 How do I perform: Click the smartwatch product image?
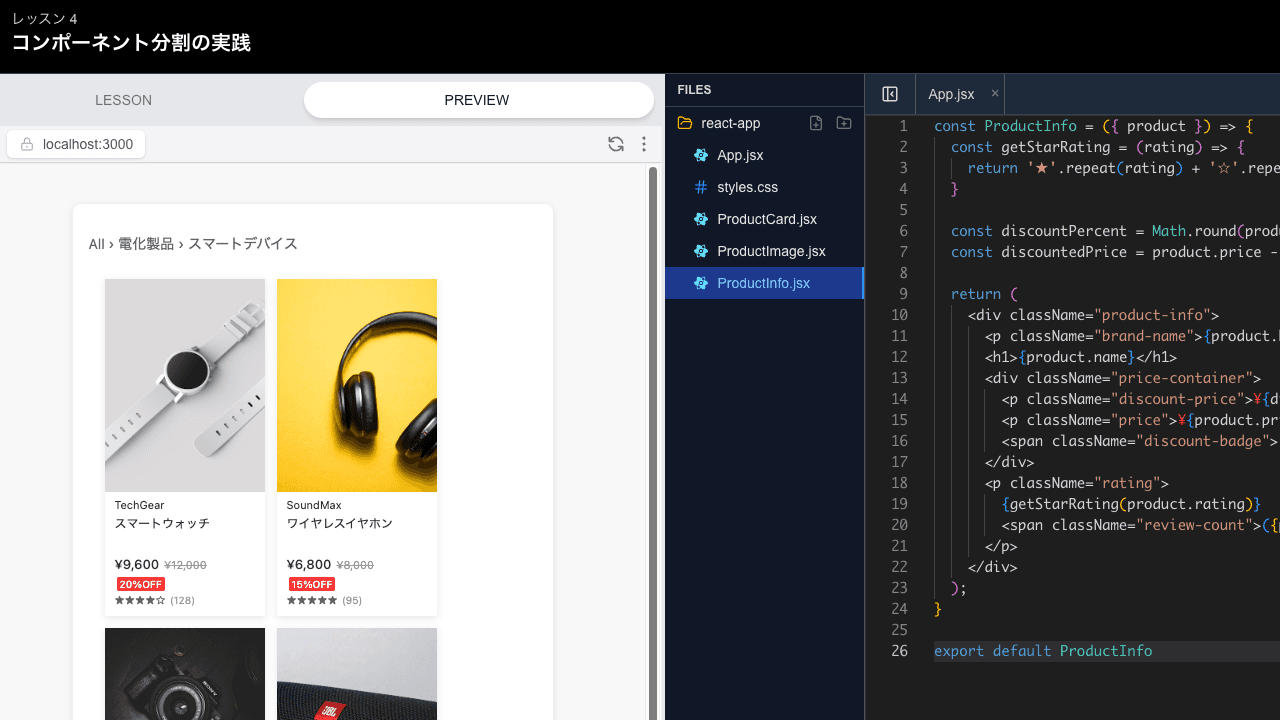(x=185, y=385)
